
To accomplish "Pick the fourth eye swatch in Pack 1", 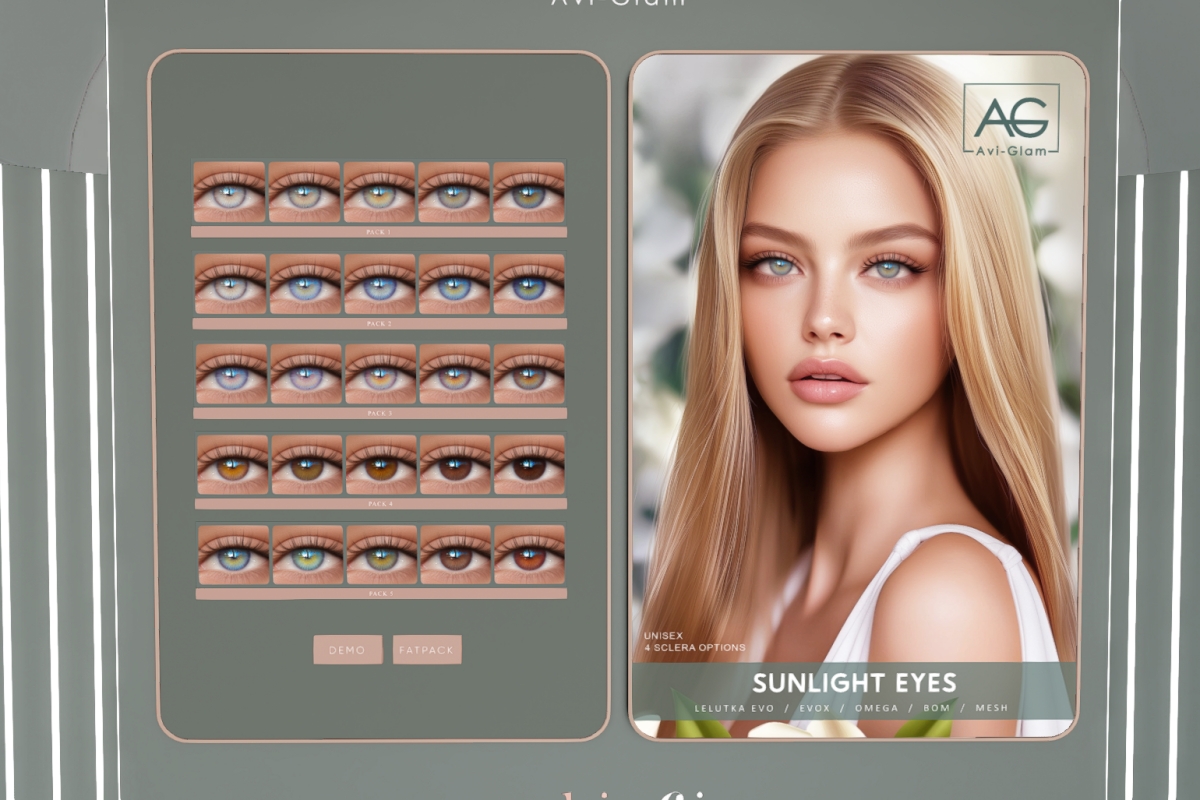I will click(454, 192).
